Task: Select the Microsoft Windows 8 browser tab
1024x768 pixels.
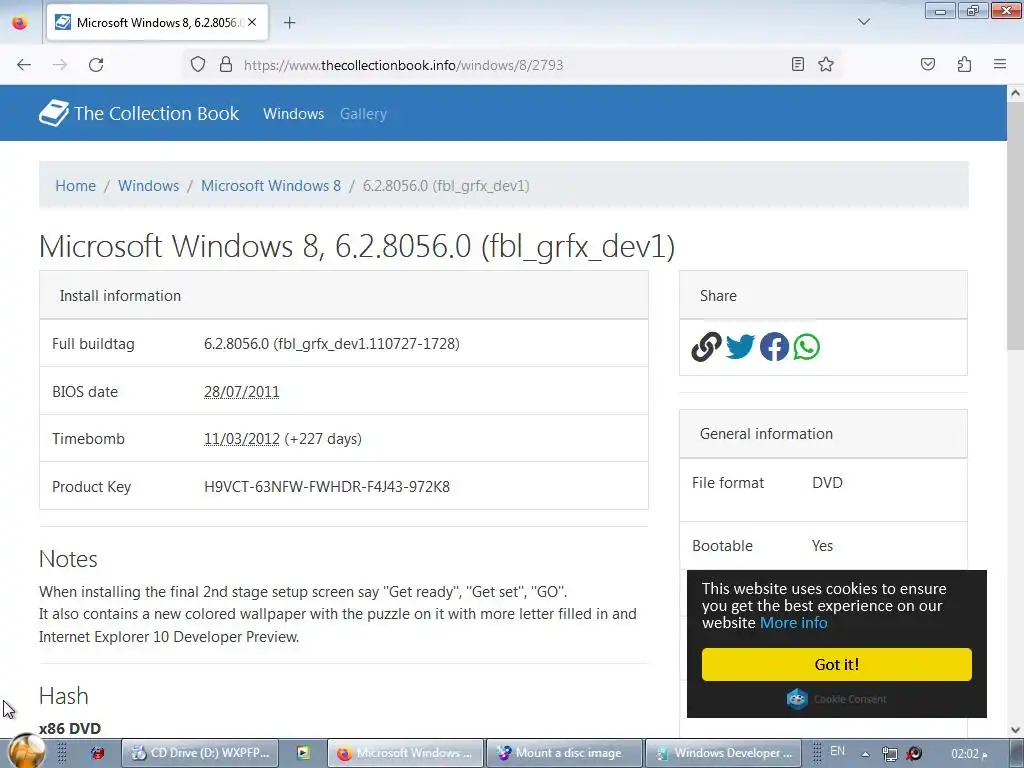Action: pyautogui.click(x=157, y=23)
